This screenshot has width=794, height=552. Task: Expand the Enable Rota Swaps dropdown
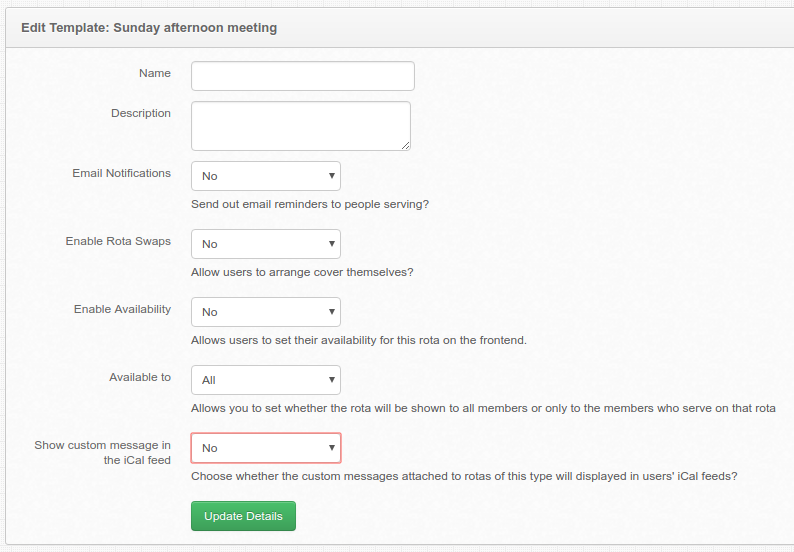point(266,244)
